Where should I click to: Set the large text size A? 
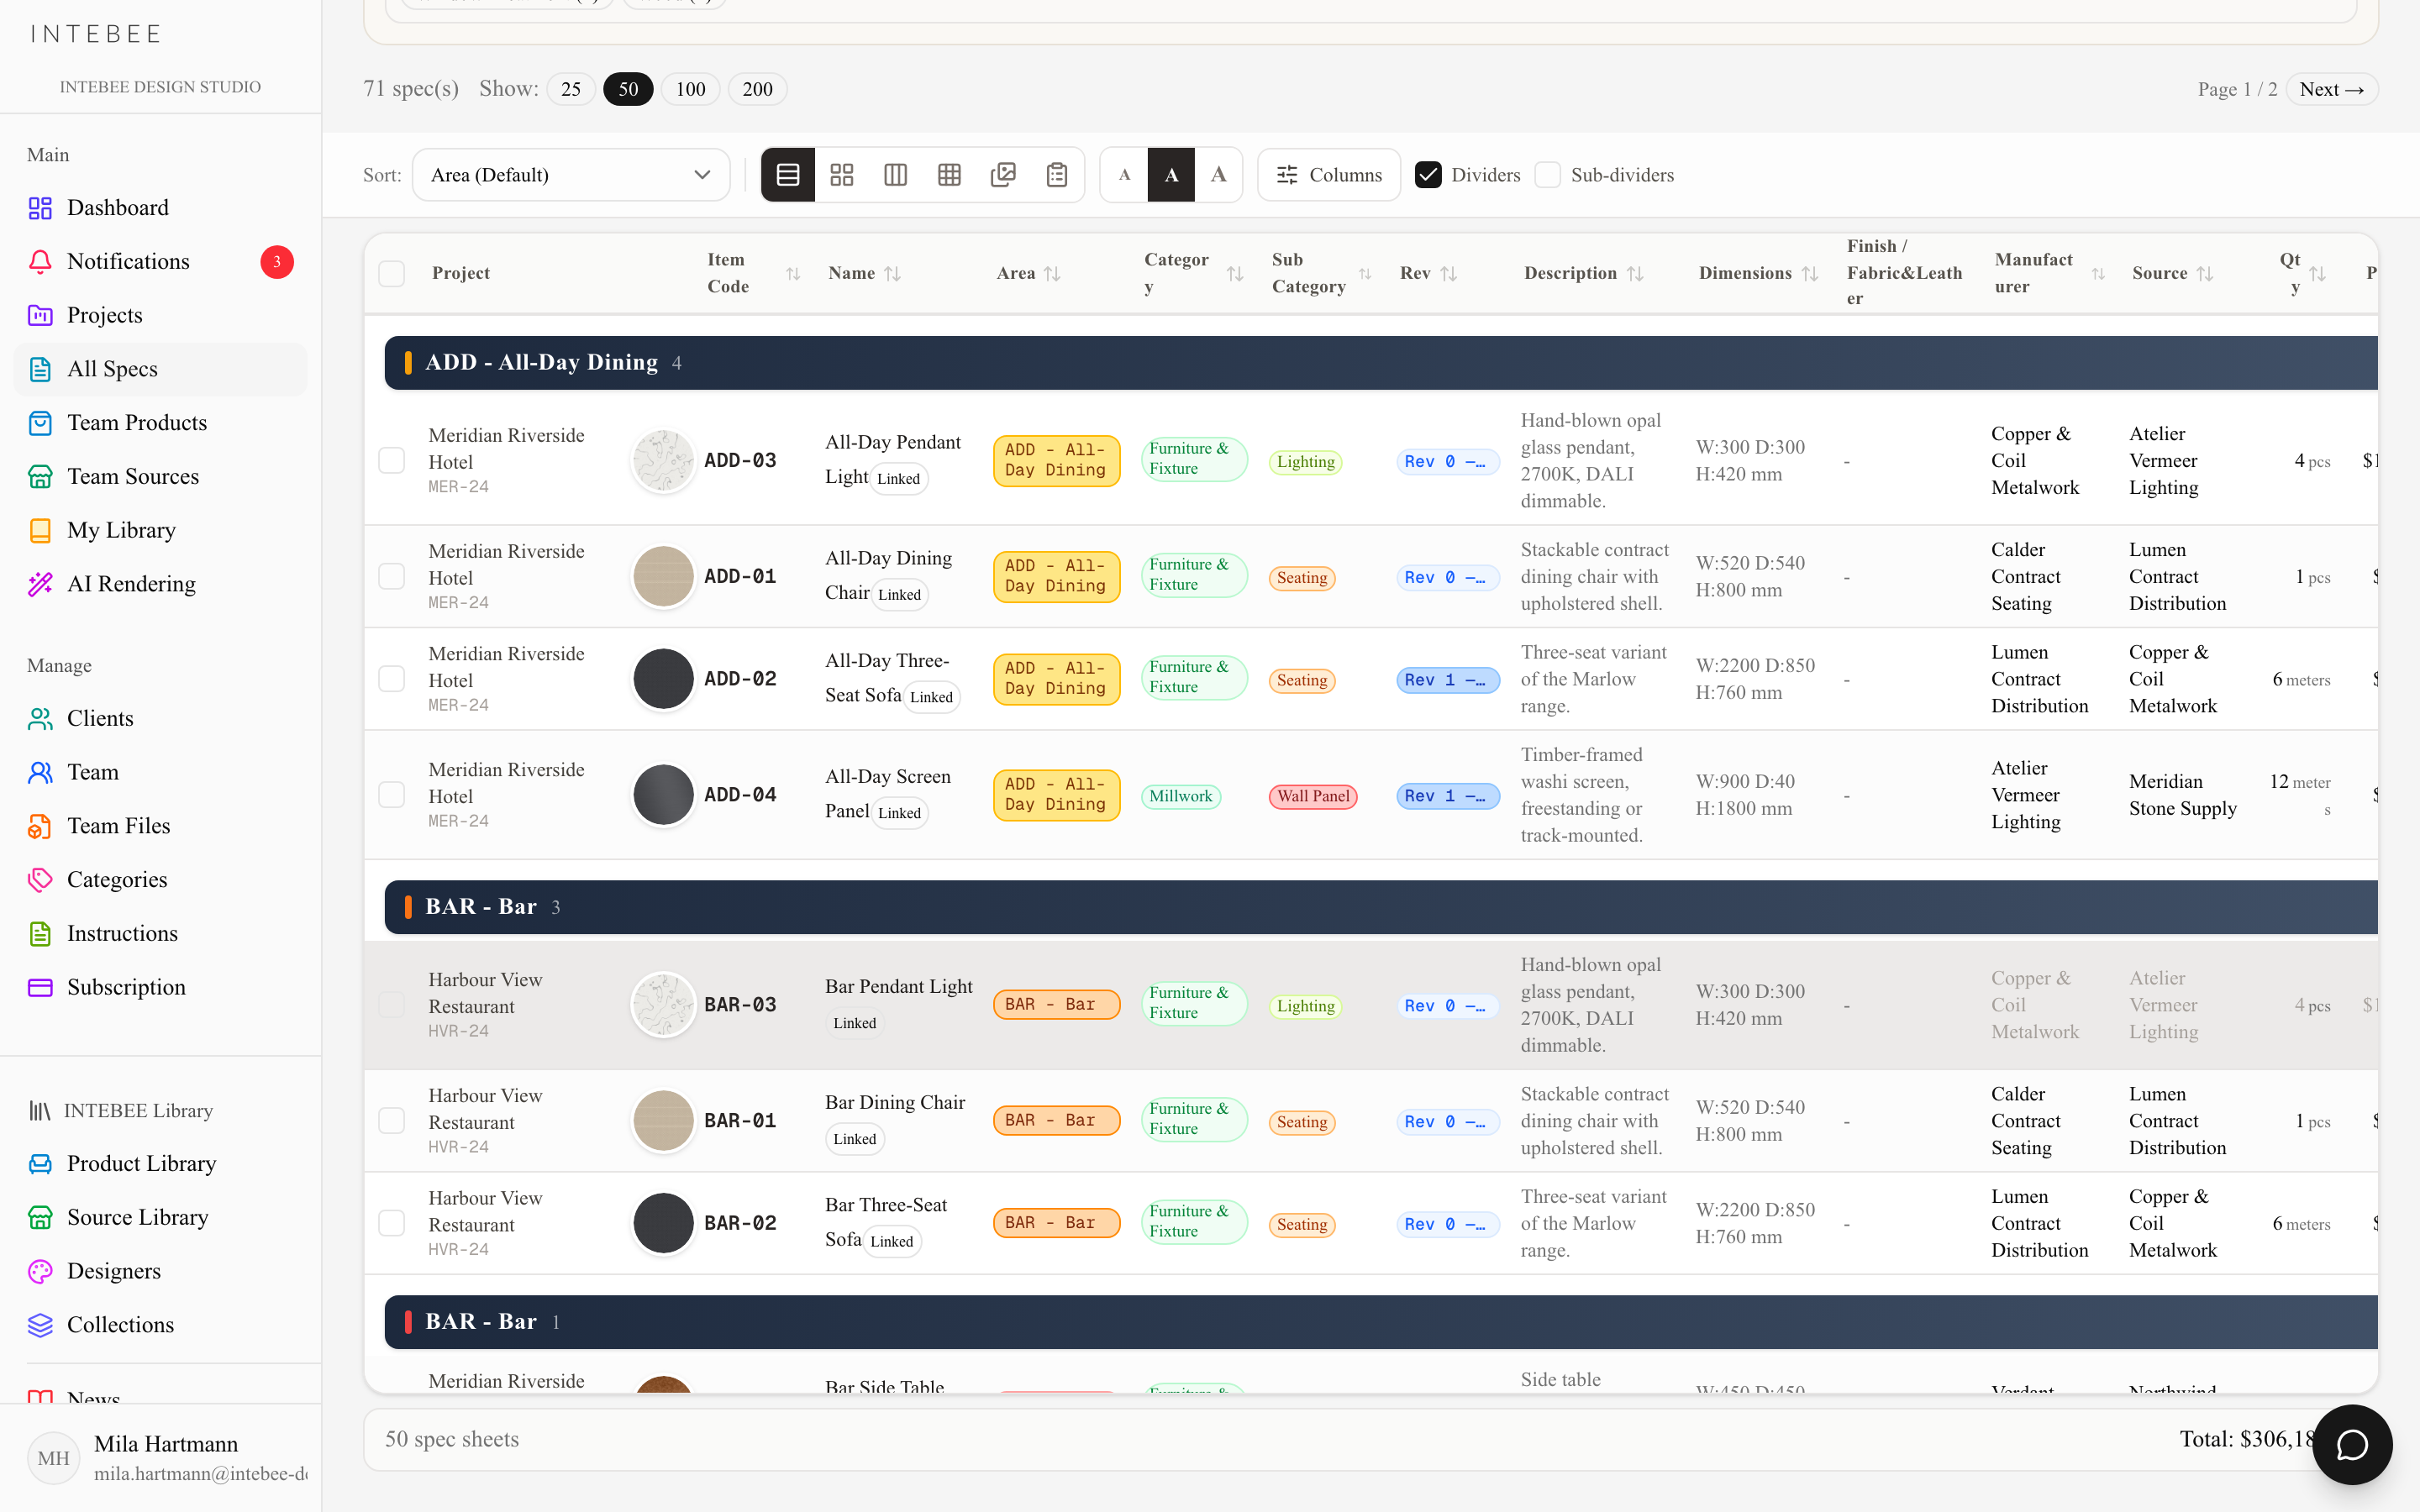pyautogui.click(x=1218, y=175)
